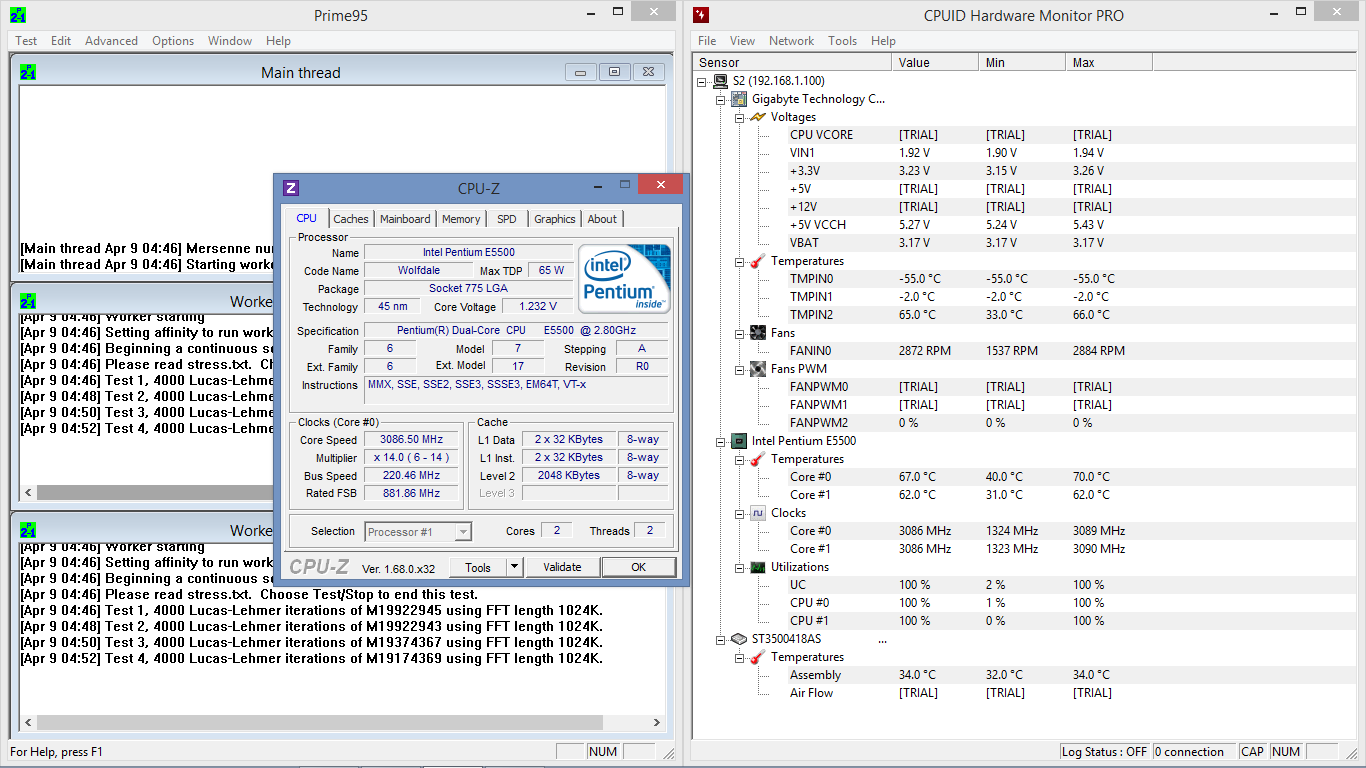Open the Hardware Monitor View menu
This screenshot has width=1366, height=768.
click(x=742, y=41)
